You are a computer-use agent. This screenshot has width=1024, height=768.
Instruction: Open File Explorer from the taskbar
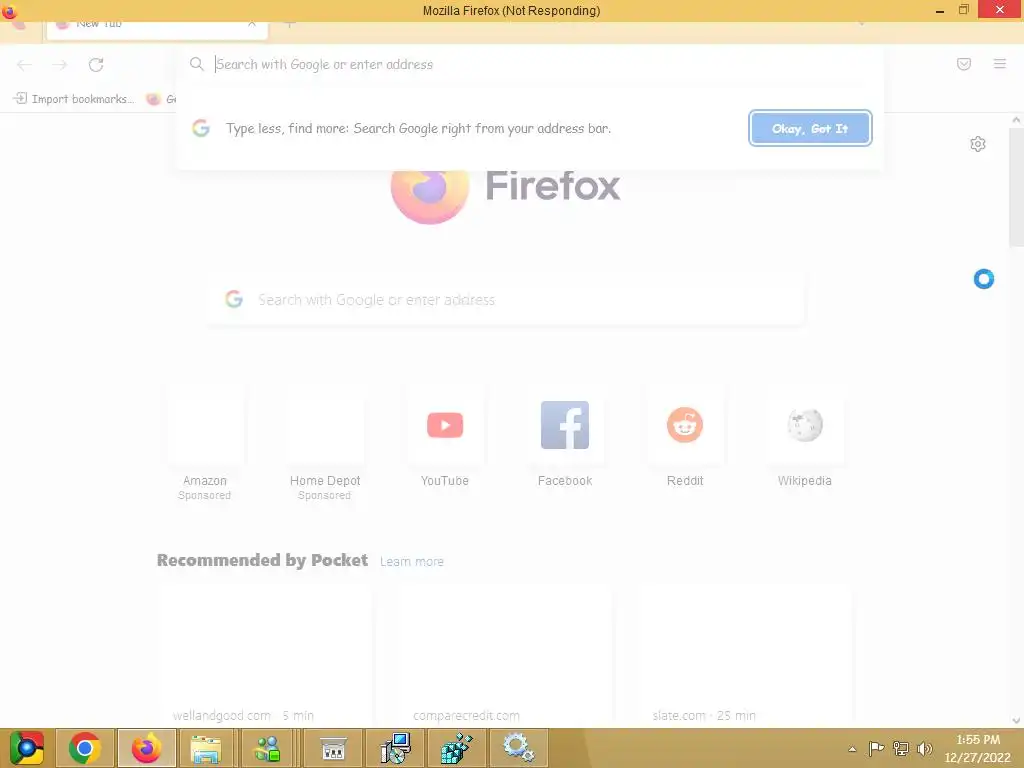click(206, 748)
